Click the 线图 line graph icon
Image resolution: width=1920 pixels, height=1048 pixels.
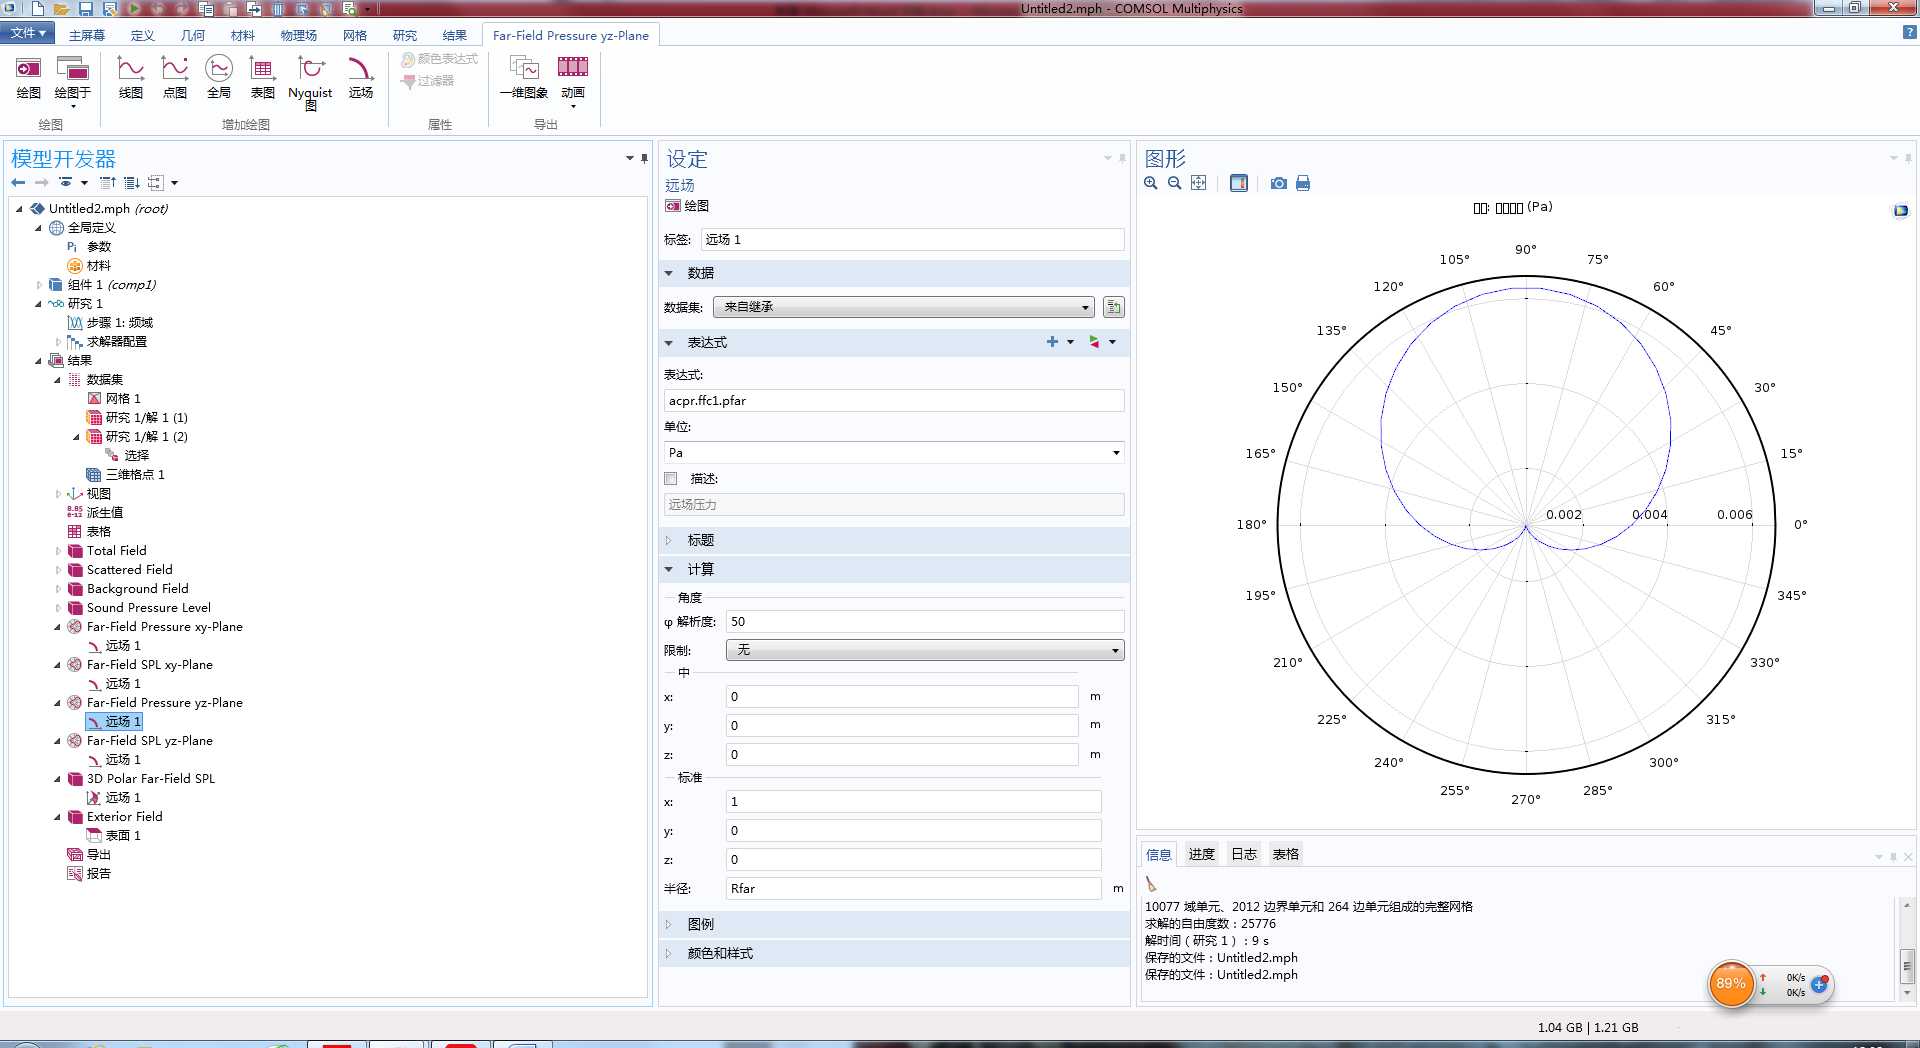[x=131, y=77]
